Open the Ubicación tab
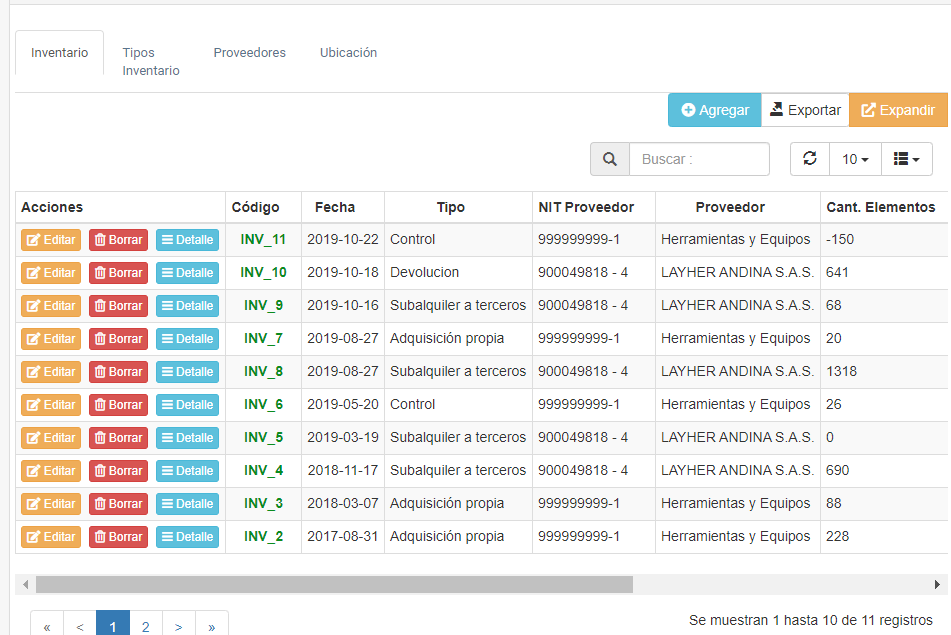951x635 pixels. click(348, 53)
